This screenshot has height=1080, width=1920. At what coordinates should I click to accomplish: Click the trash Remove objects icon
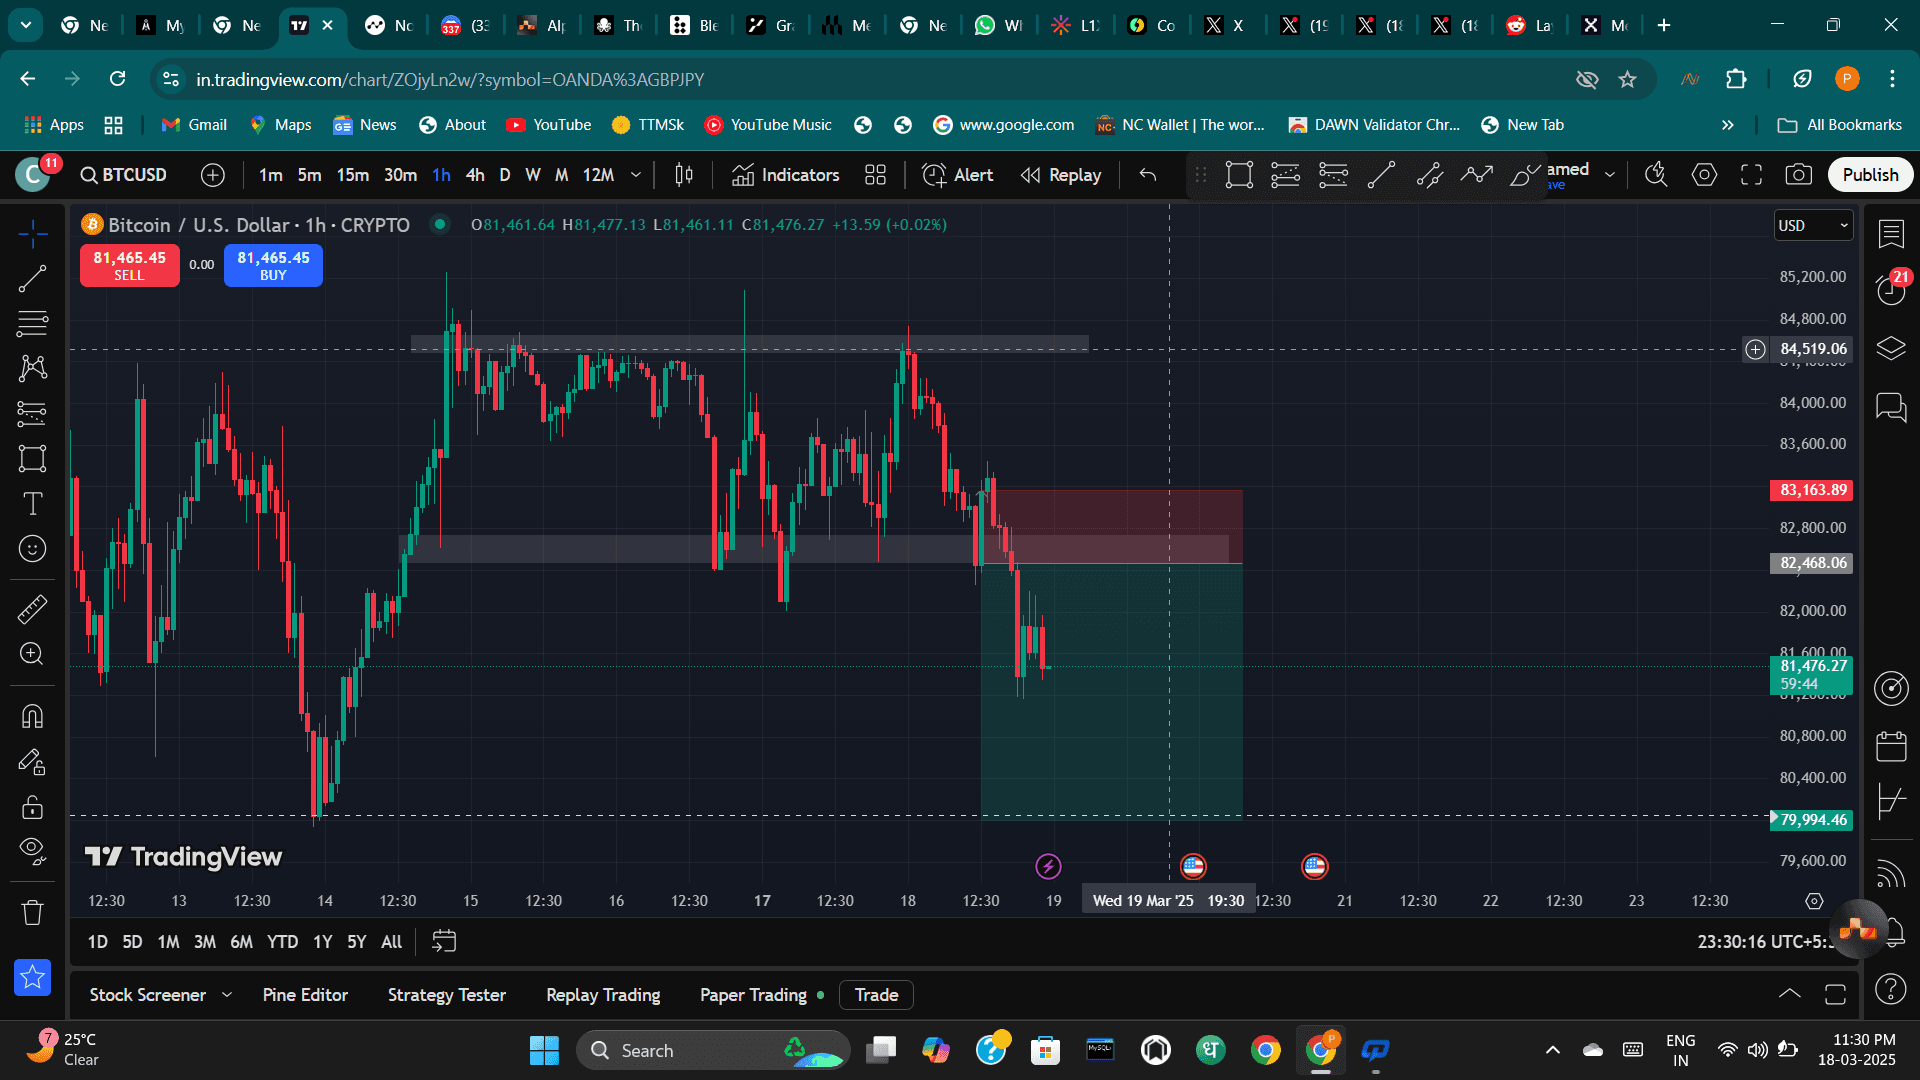32,912
